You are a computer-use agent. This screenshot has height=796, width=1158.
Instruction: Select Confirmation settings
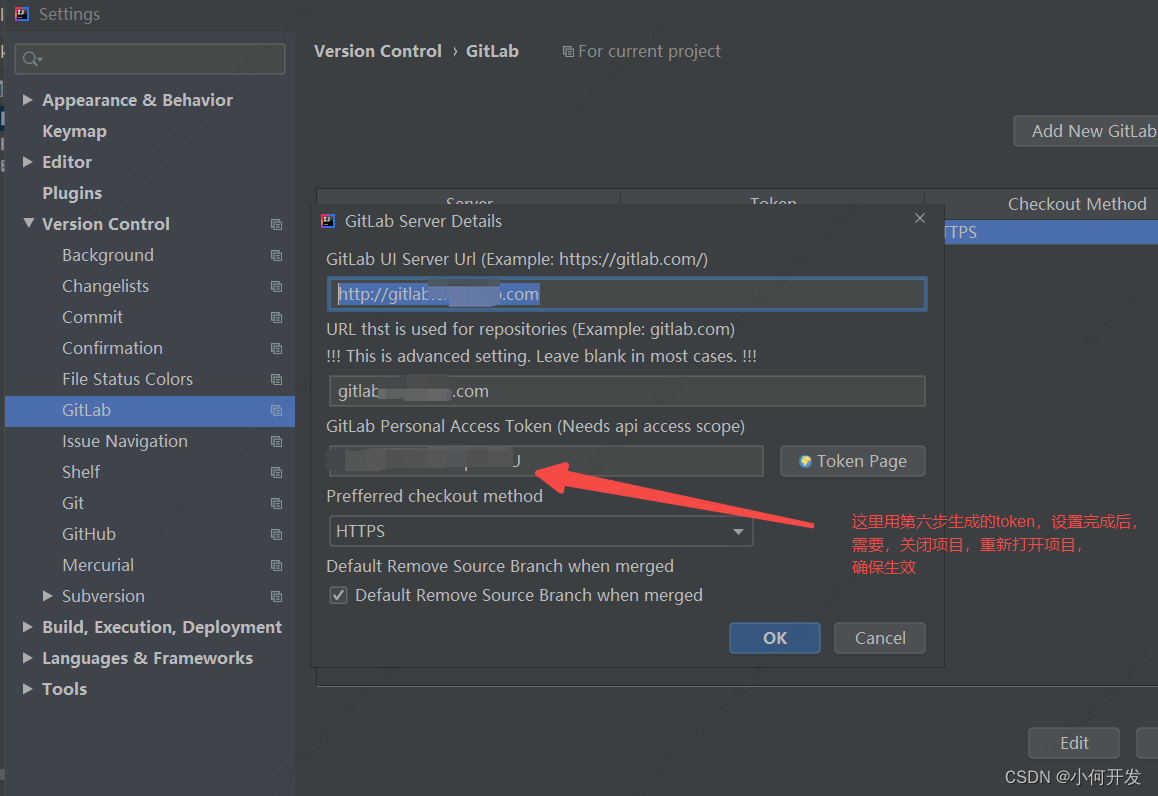(112, 349)
